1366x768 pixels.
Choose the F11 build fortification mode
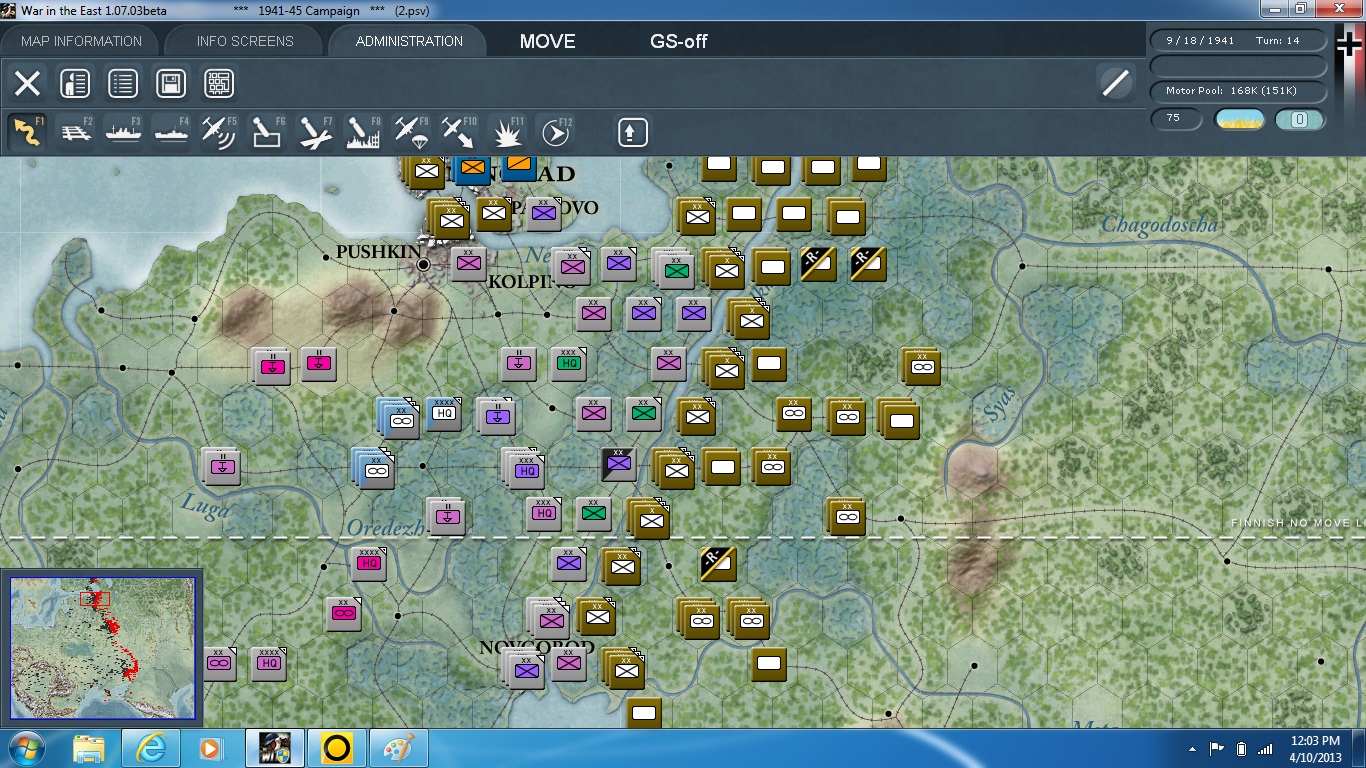point(508,132)
